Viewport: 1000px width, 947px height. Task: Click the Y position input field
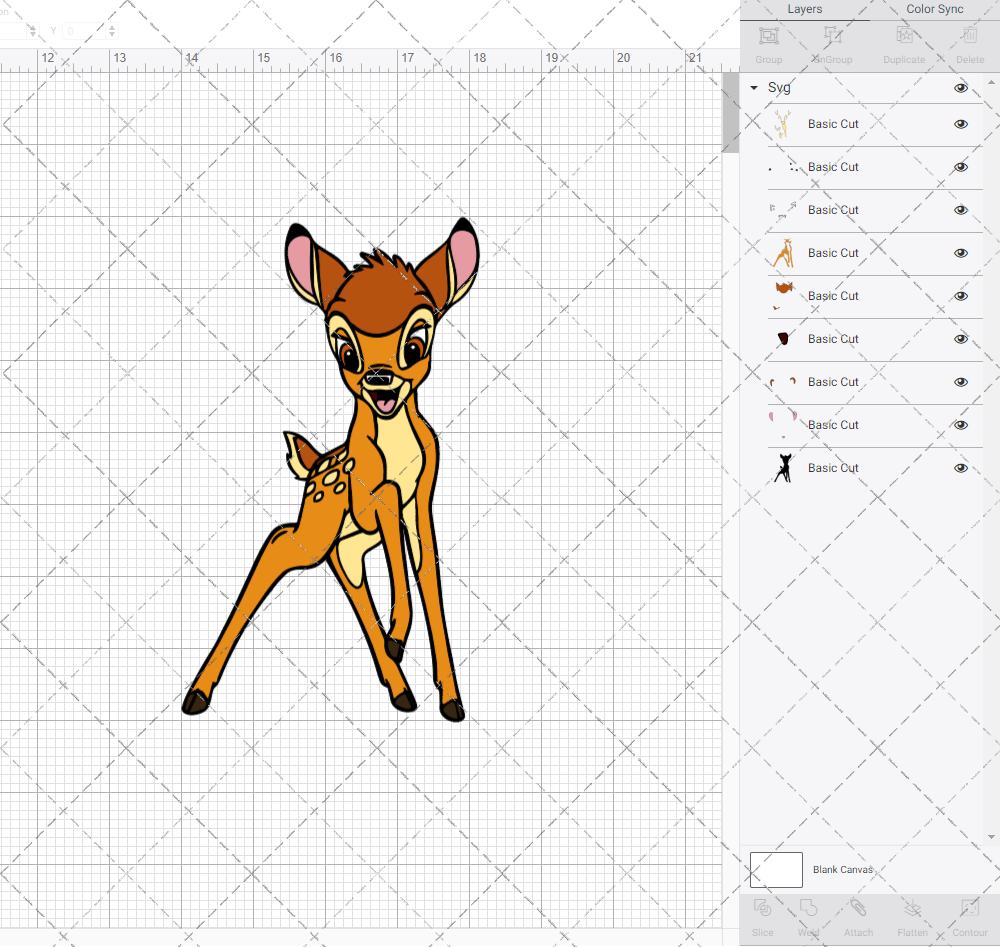(84, 31)
